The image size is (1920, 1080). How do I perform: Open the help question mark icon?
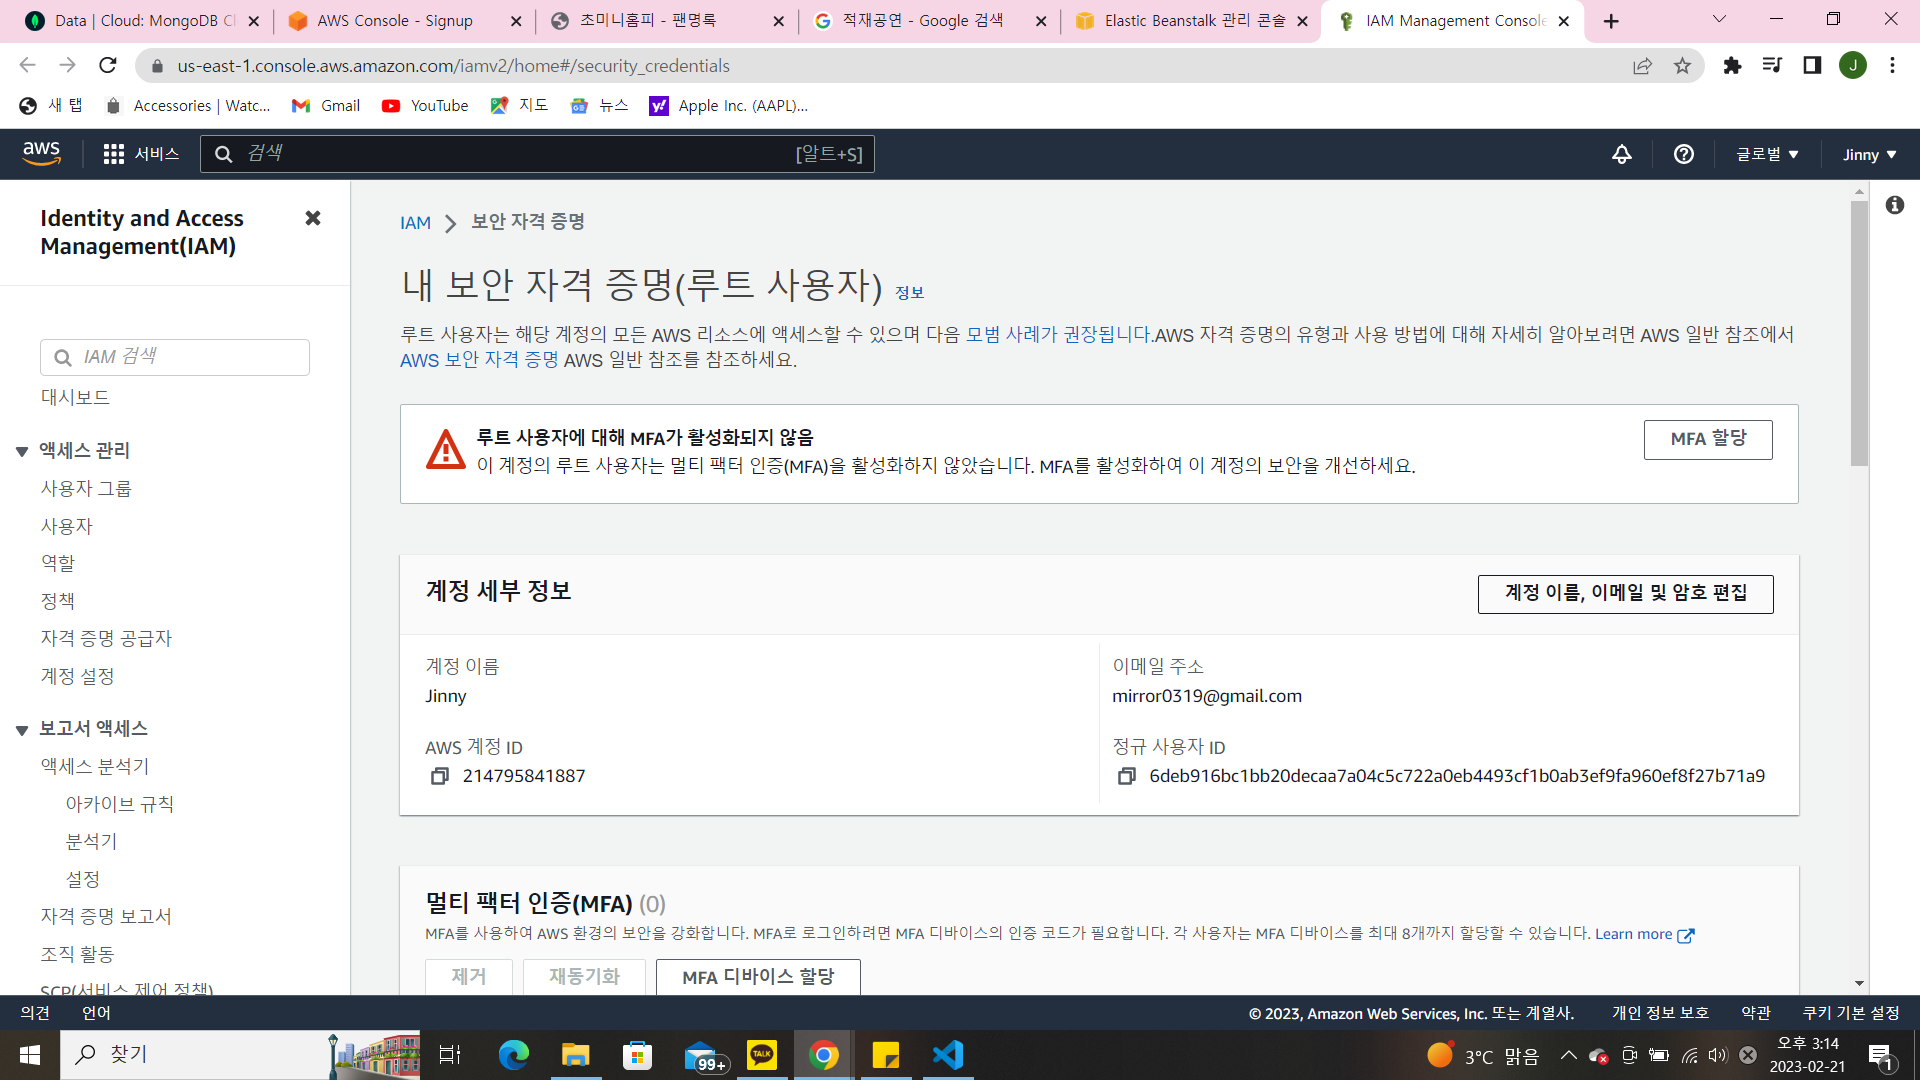(x=1684, y=154)
